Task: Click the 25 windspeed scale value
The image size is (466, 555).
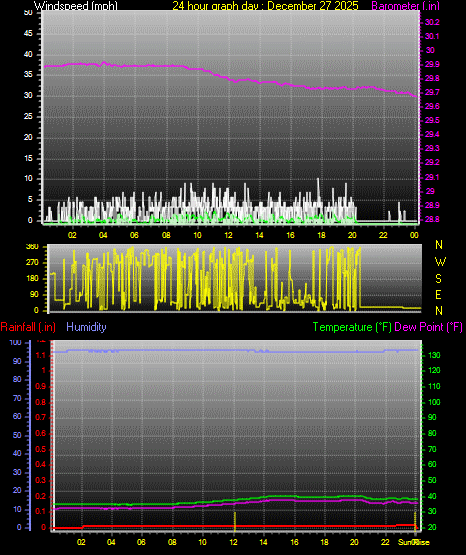Action: pyautogui.click(x=28, y=116)
